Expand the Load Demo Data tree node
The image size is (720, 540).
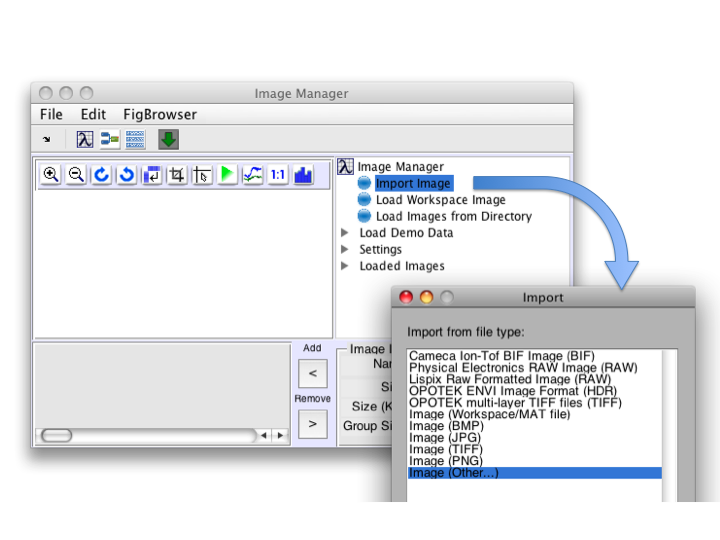click(x=345, y=233)
